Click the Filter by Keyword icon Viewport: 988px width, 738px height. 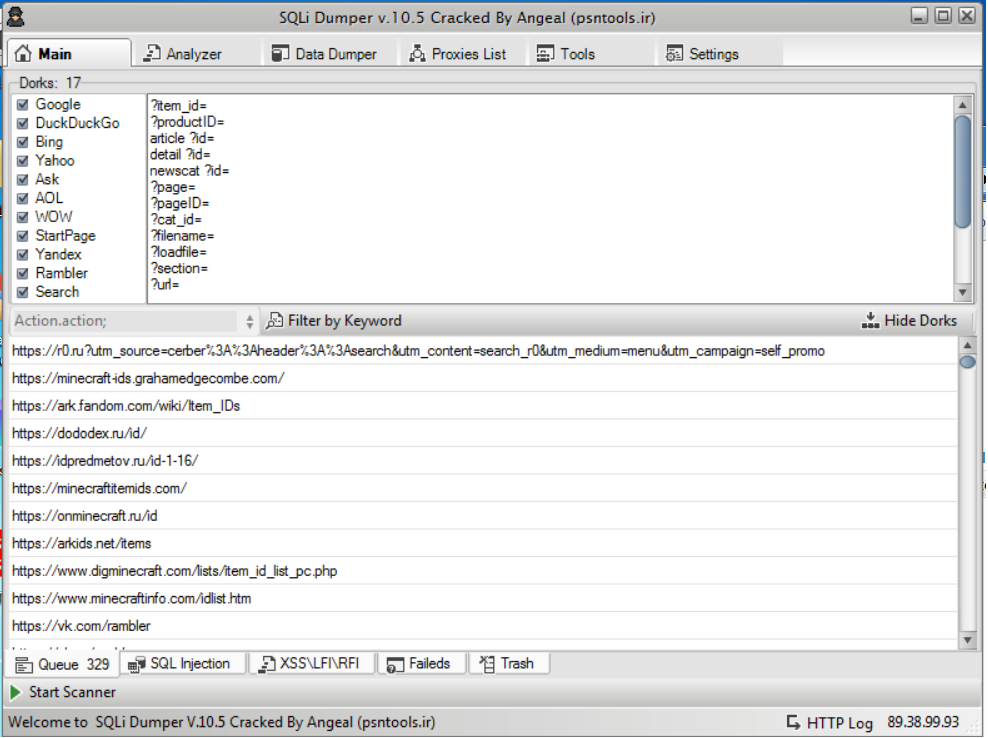pyautogui.click(x=275, y=321)
